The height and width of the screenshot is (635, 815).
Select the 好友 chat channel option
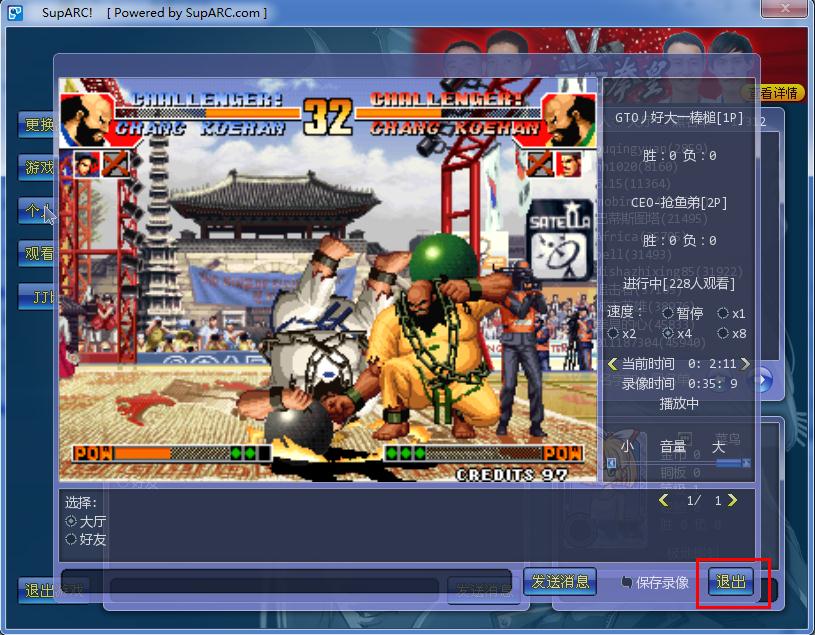(71, 539)
